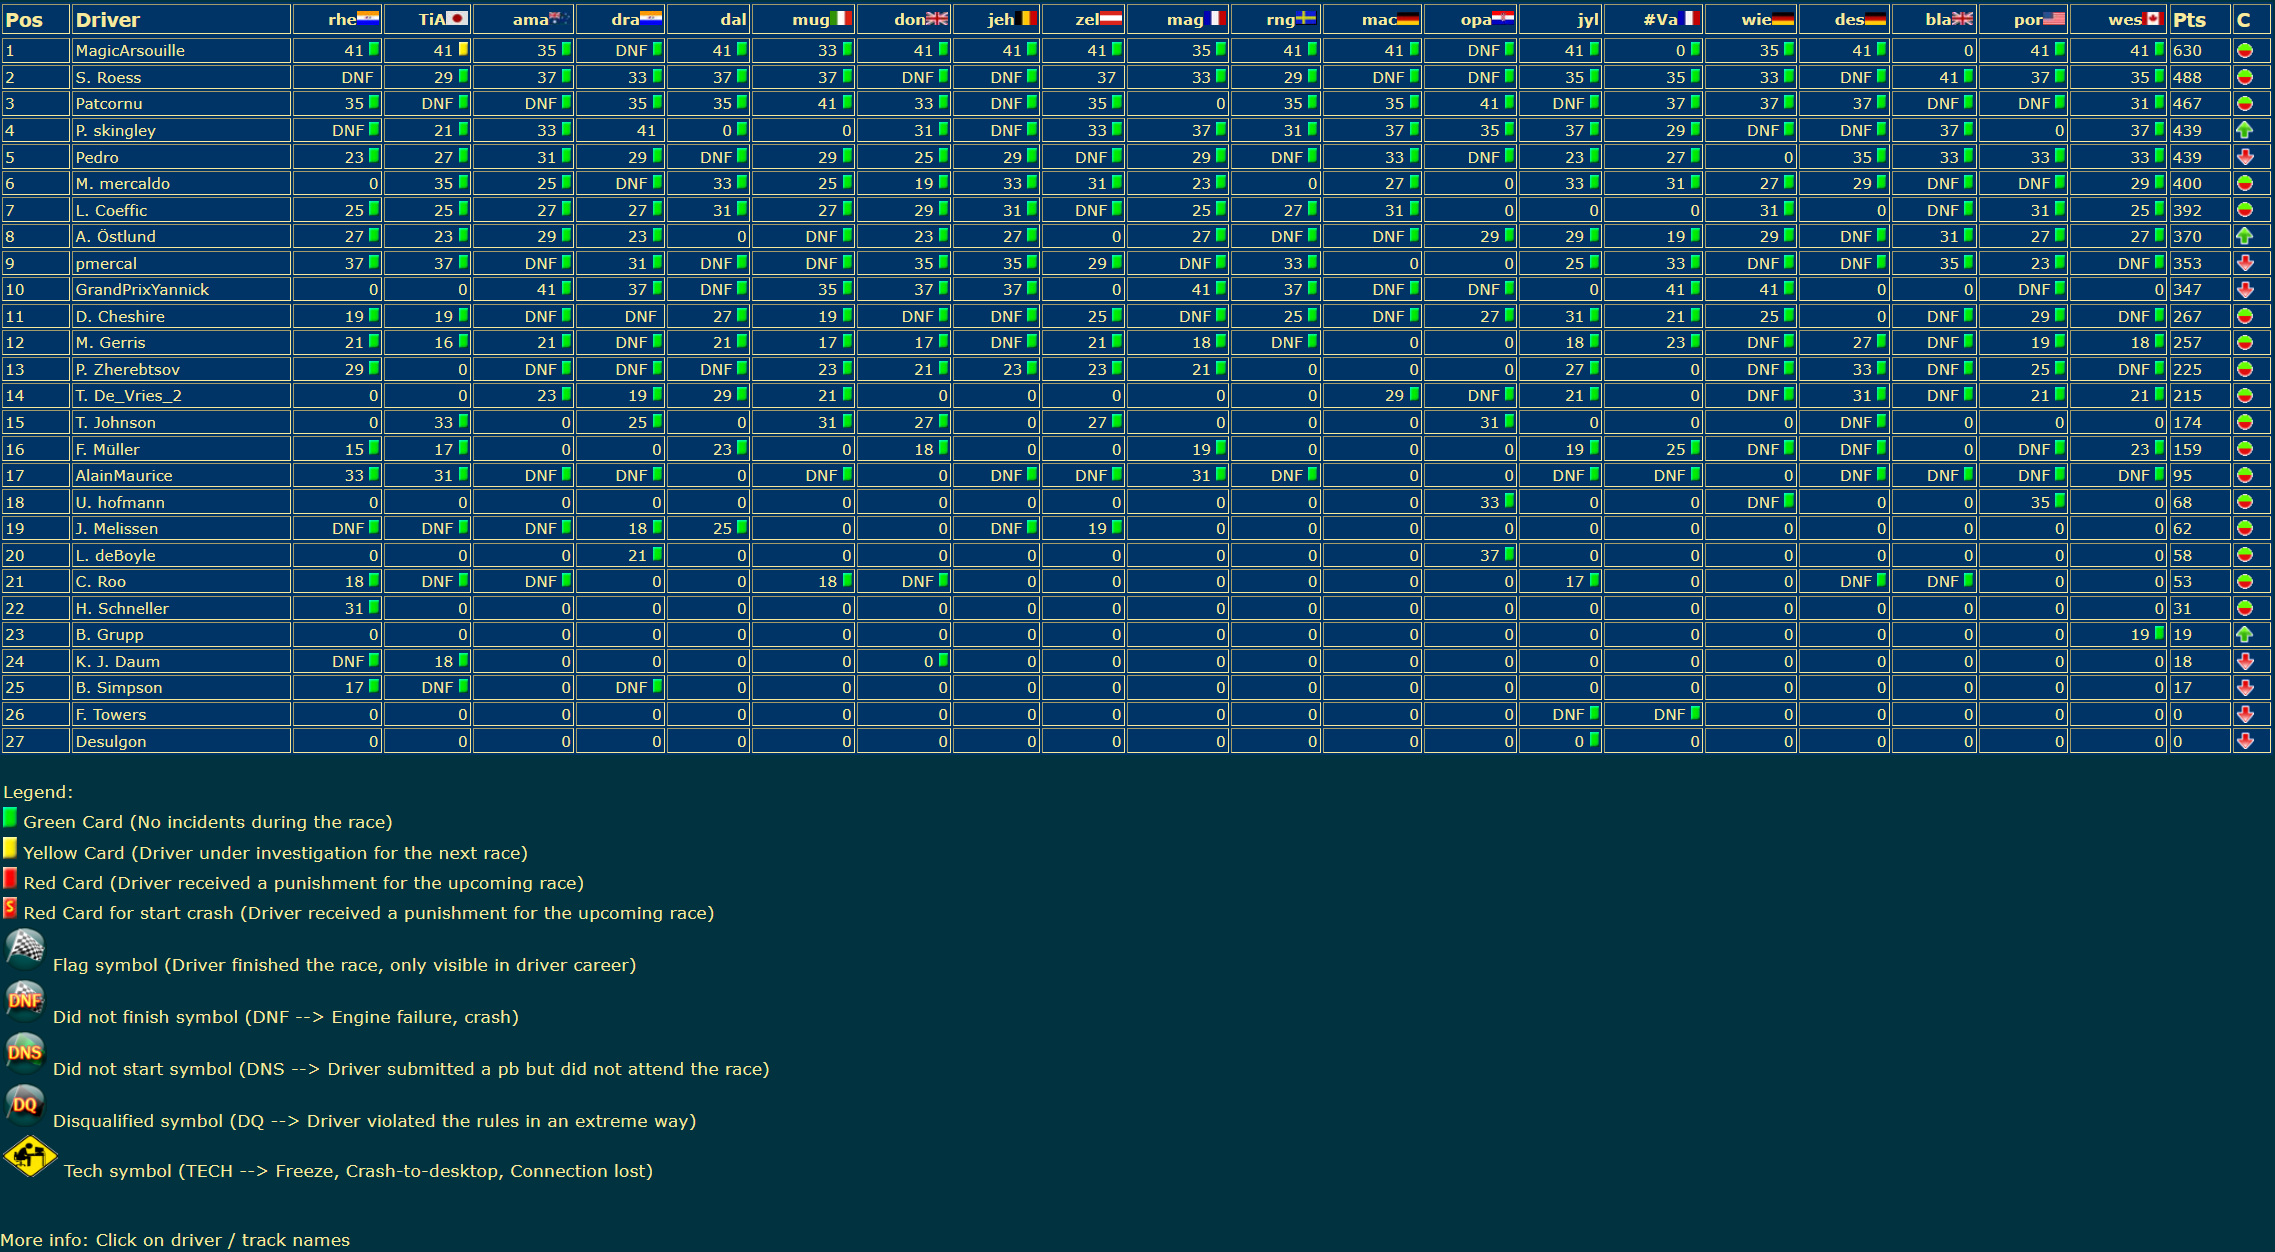Open driver MagicArsouille's career page

point(130,50)
